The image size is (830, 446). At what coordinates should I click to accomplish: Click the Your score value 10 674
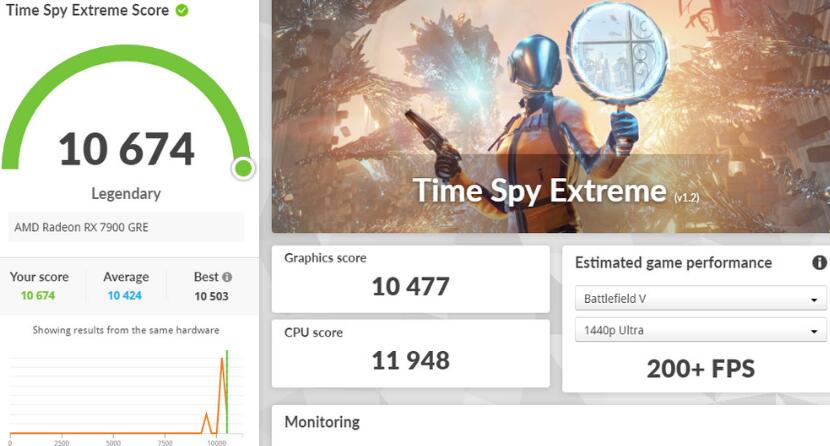[40, 295]
